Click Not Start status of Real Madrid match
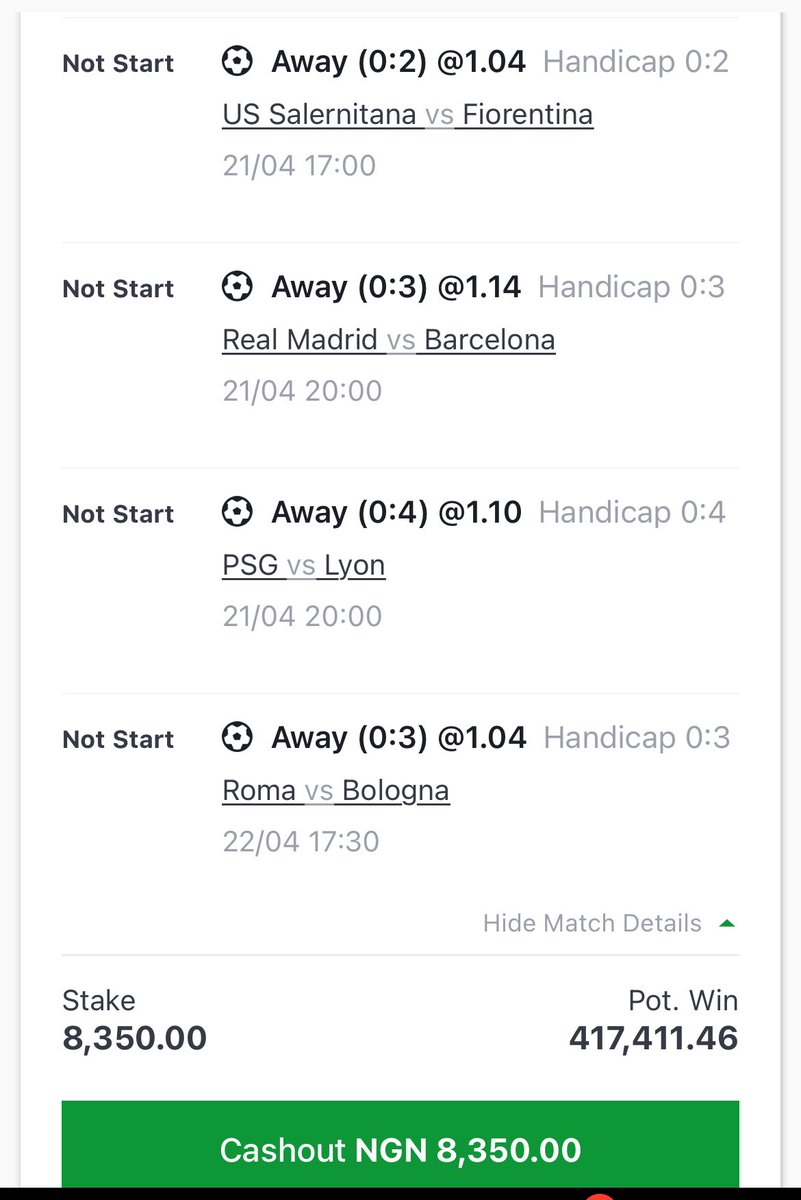This screenshot has width=801, height=1200. point(118,289)
